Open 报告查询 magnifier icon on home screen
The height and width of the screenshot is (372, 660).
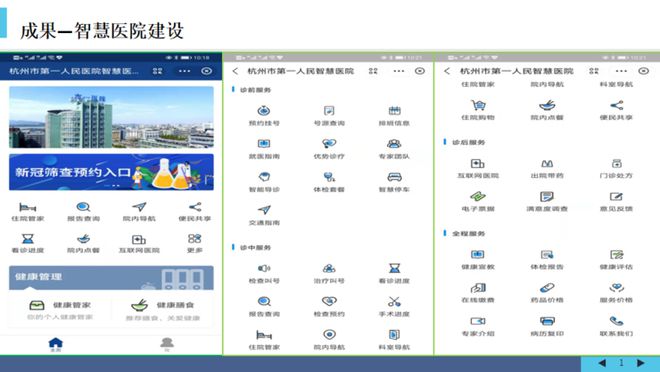click(x=83, y=207)
